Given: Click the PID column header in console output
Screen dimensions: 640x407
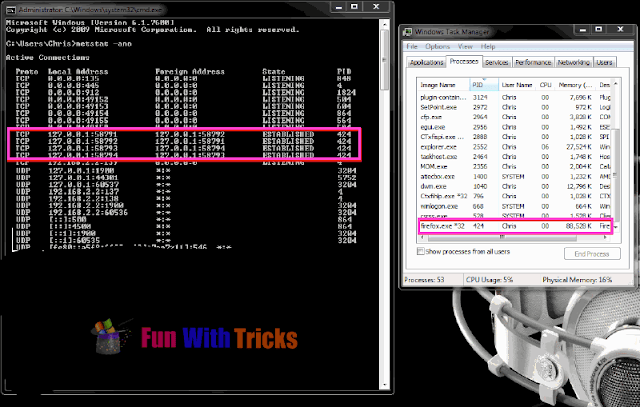Looking at the screenshot, I should tap(344, 71).
